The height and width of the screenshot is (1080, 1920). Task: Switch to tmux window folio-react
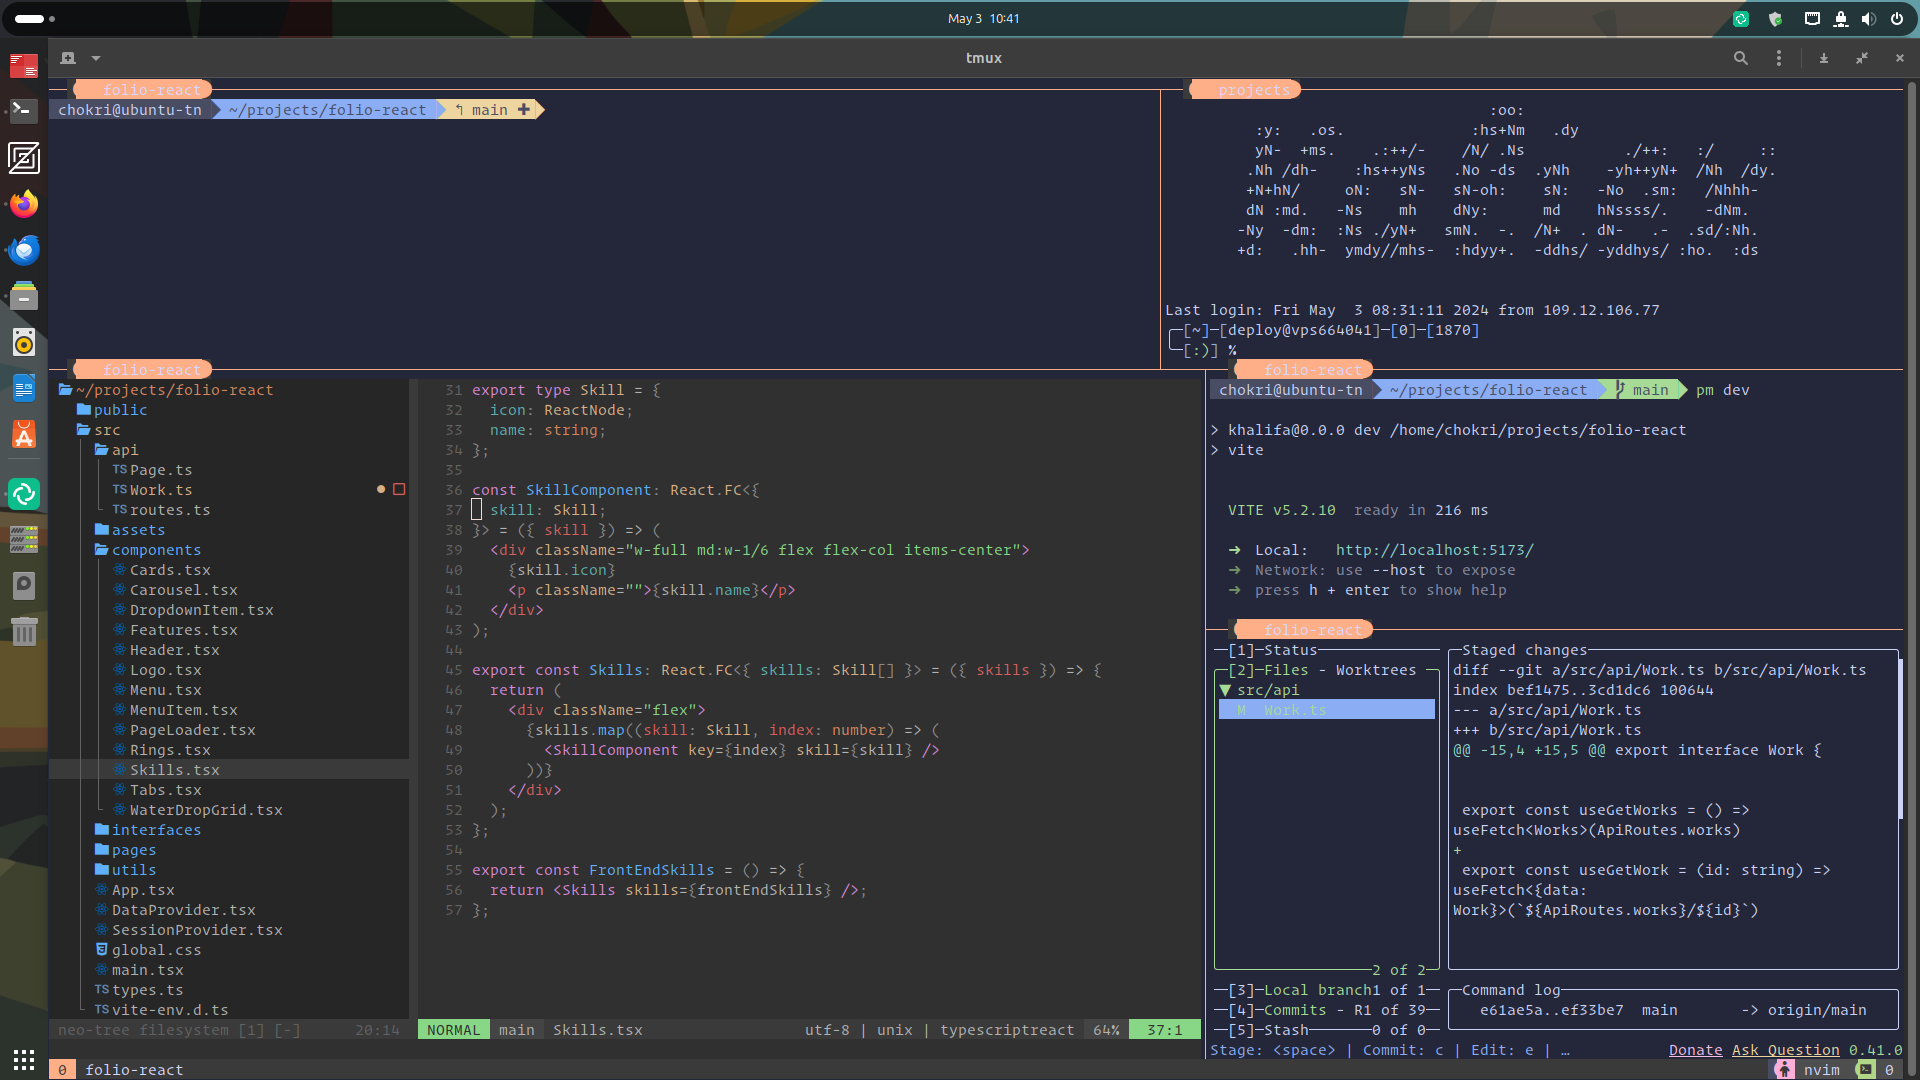click(134, 1069)
